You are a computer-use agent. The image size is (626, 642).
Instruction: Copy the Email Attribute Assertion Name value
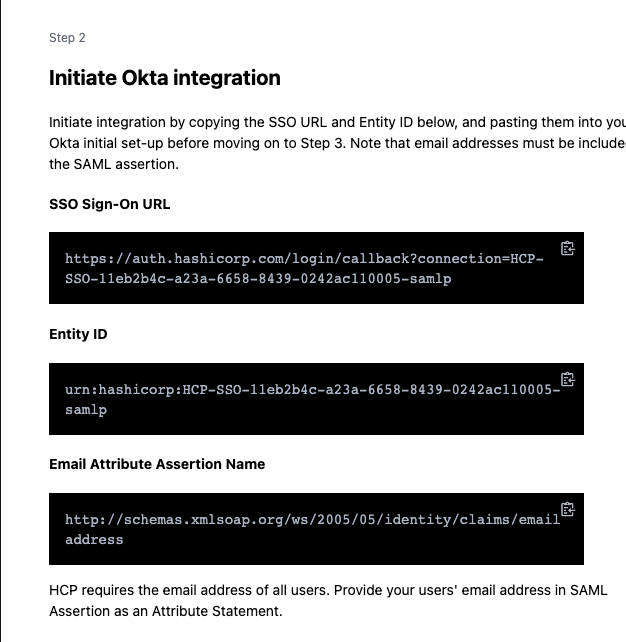pos(567,509)
